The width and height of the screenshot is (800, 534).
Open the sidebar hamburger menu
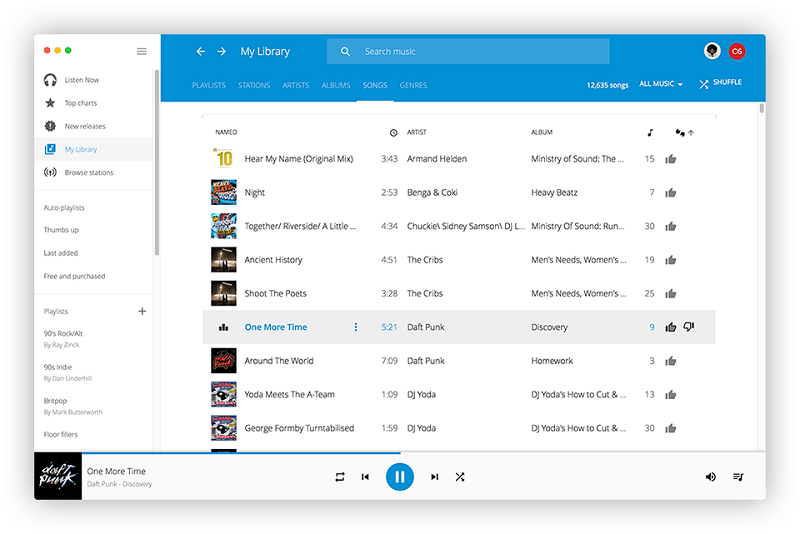point(142,51)
